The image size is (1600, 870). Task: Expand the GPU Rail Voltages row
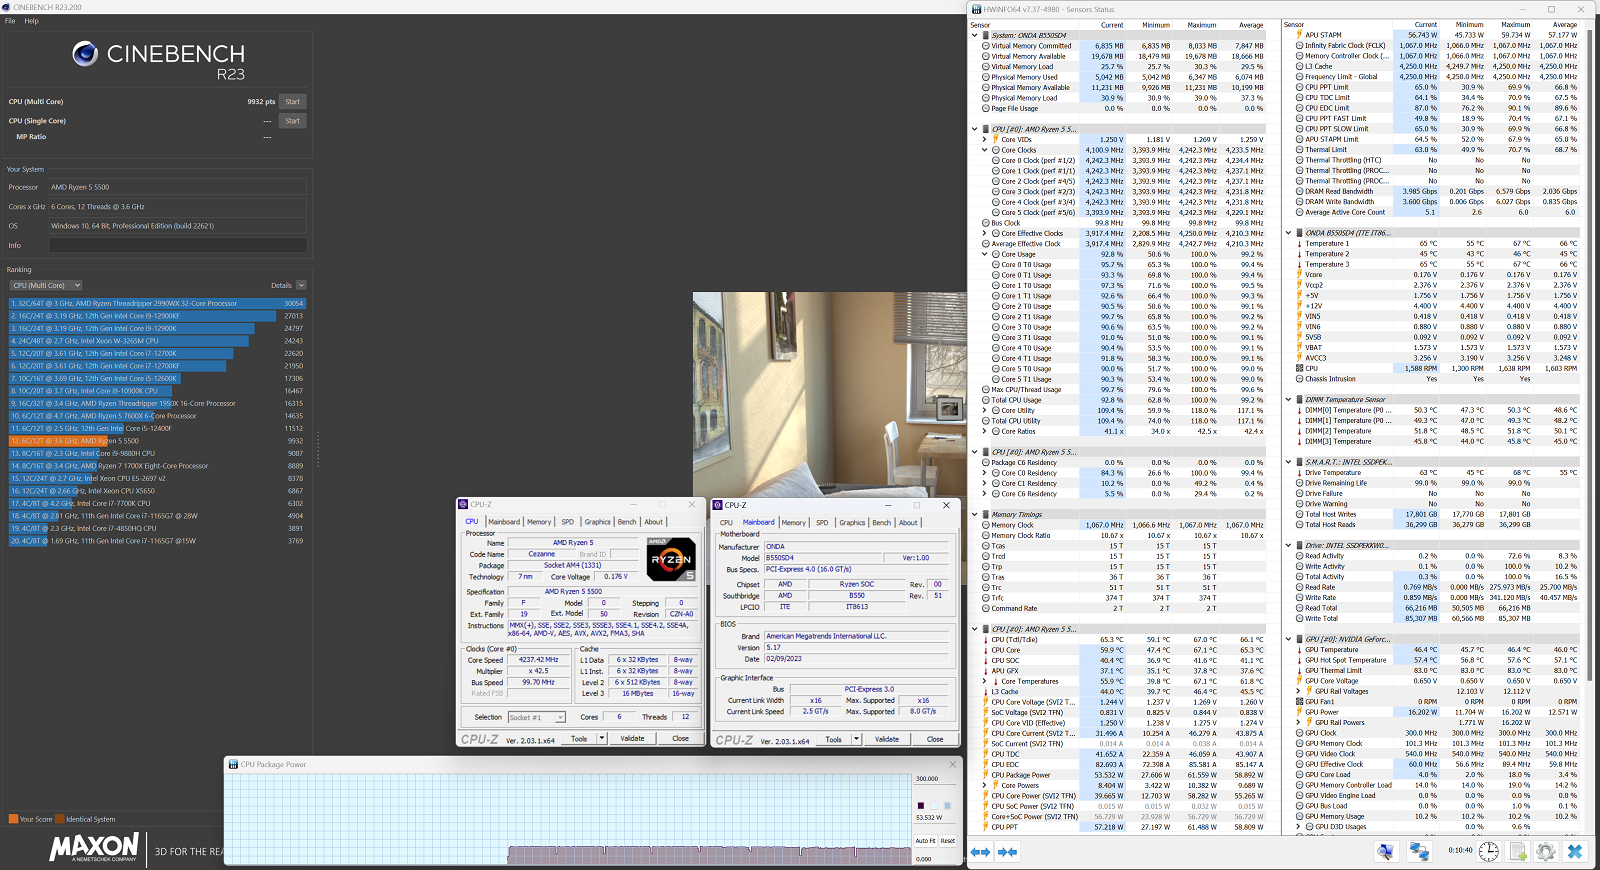(1299, 691)
